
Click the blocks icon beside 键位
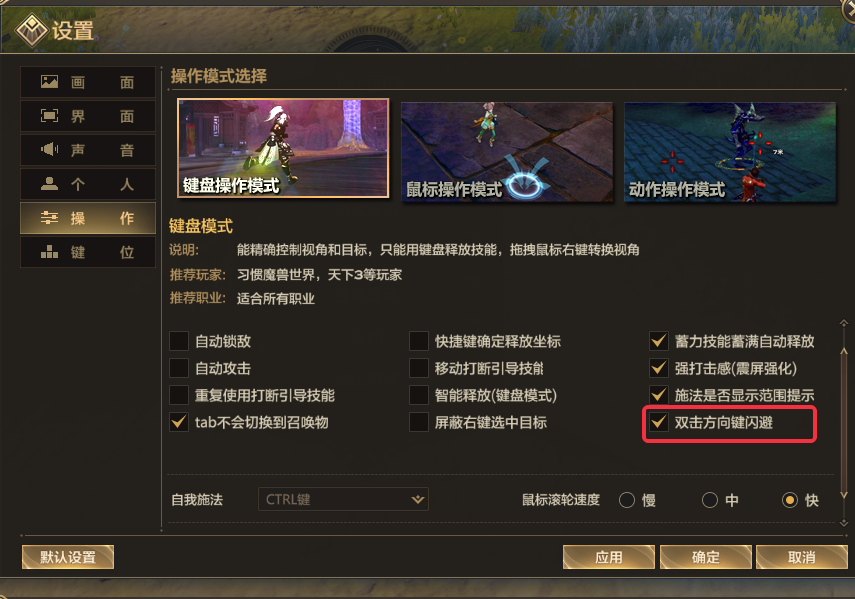click(50, 252)
